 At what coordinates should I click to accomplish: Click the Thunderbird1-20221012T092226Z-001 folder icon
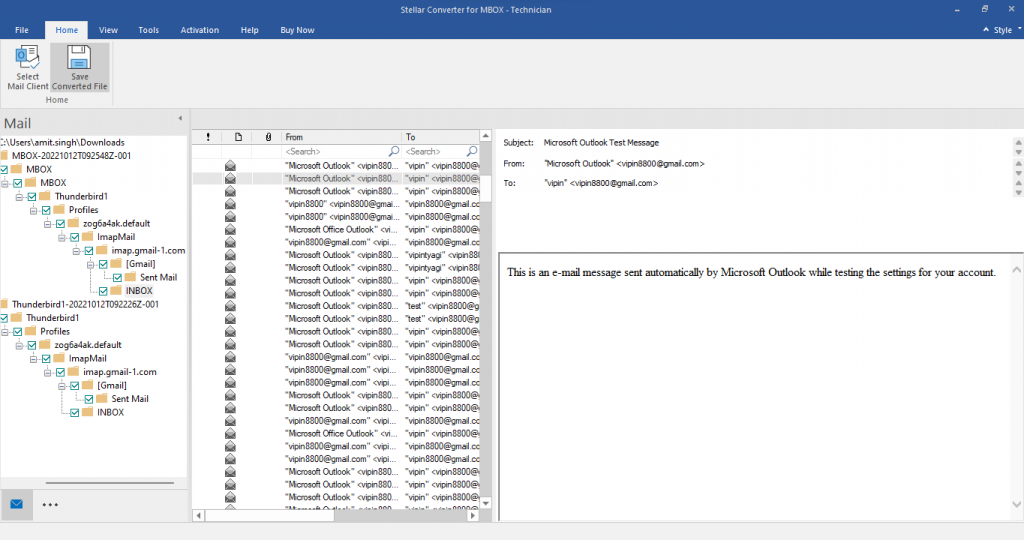coord(5,304)
